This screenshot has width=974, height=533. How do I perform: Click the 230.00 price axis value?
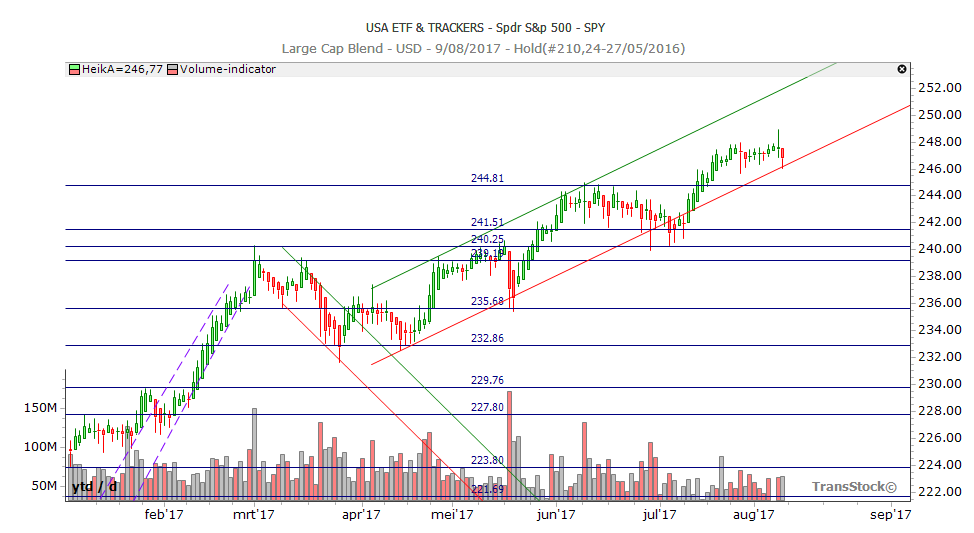click(940, 384)
